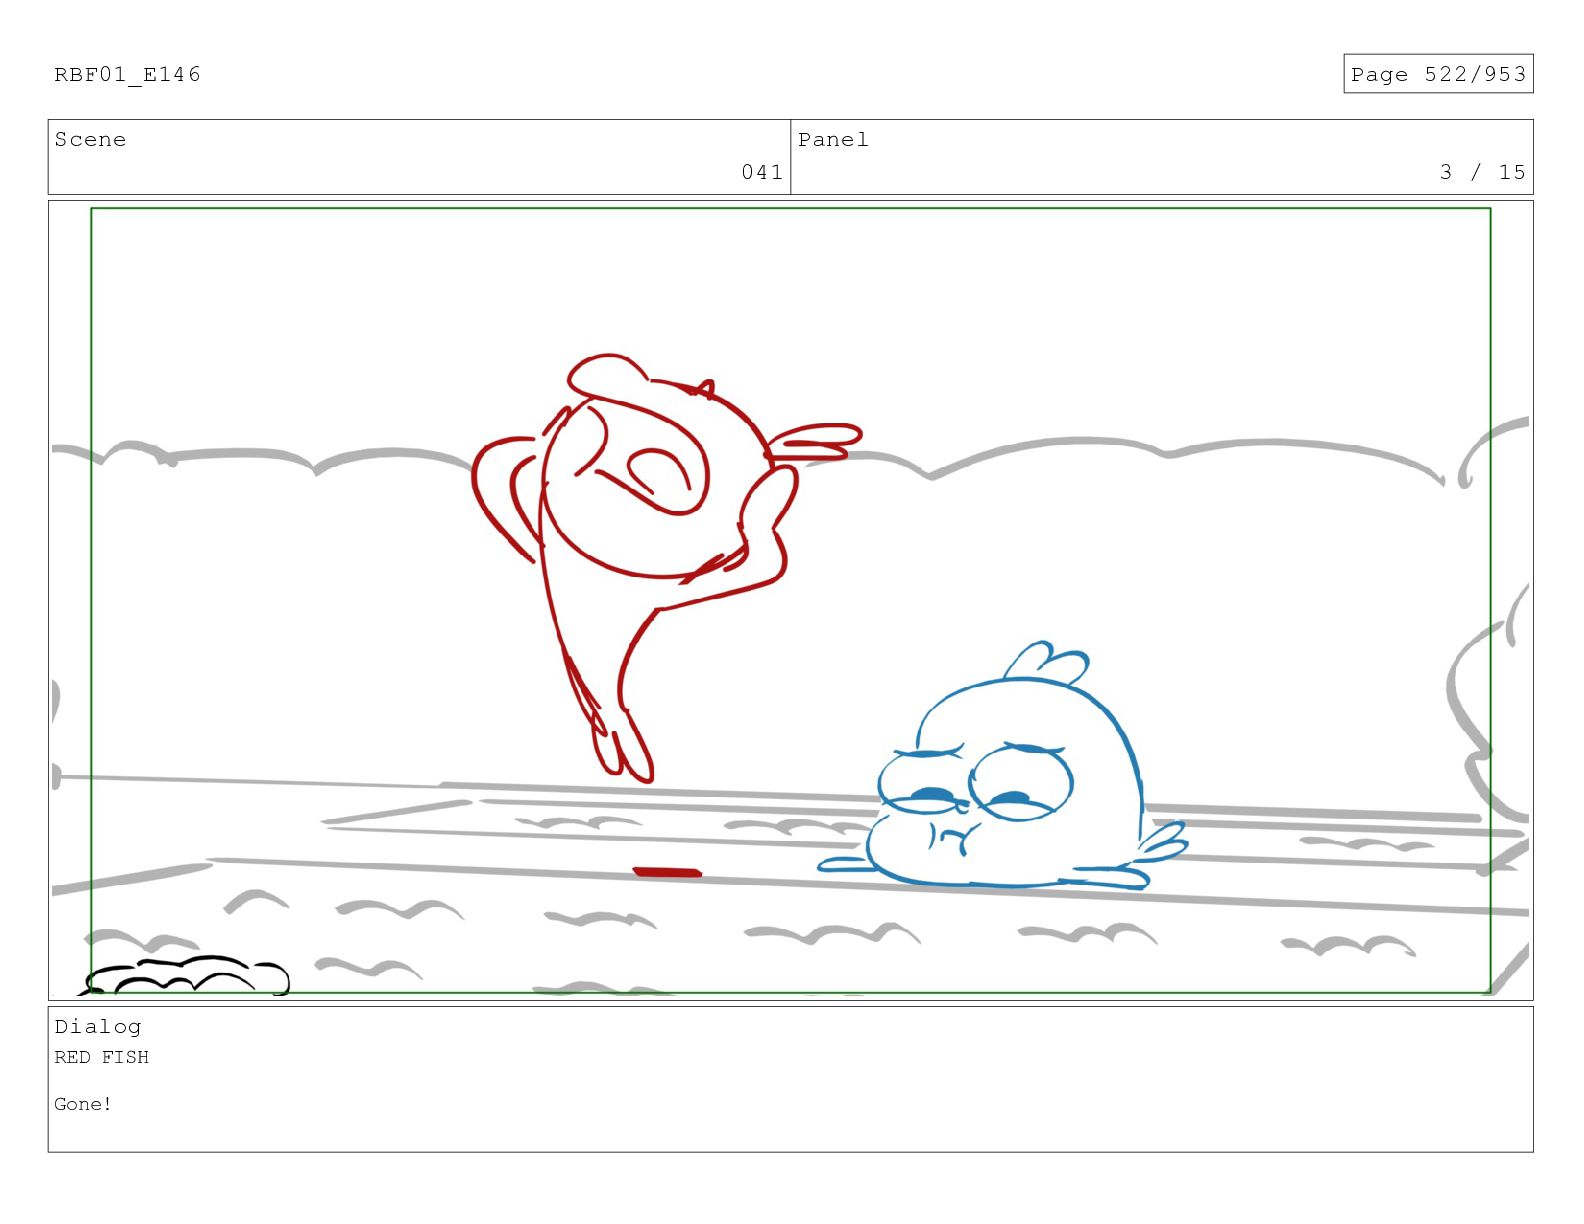
Task: Click the 'Scene' label
Action: click(90, 140)
